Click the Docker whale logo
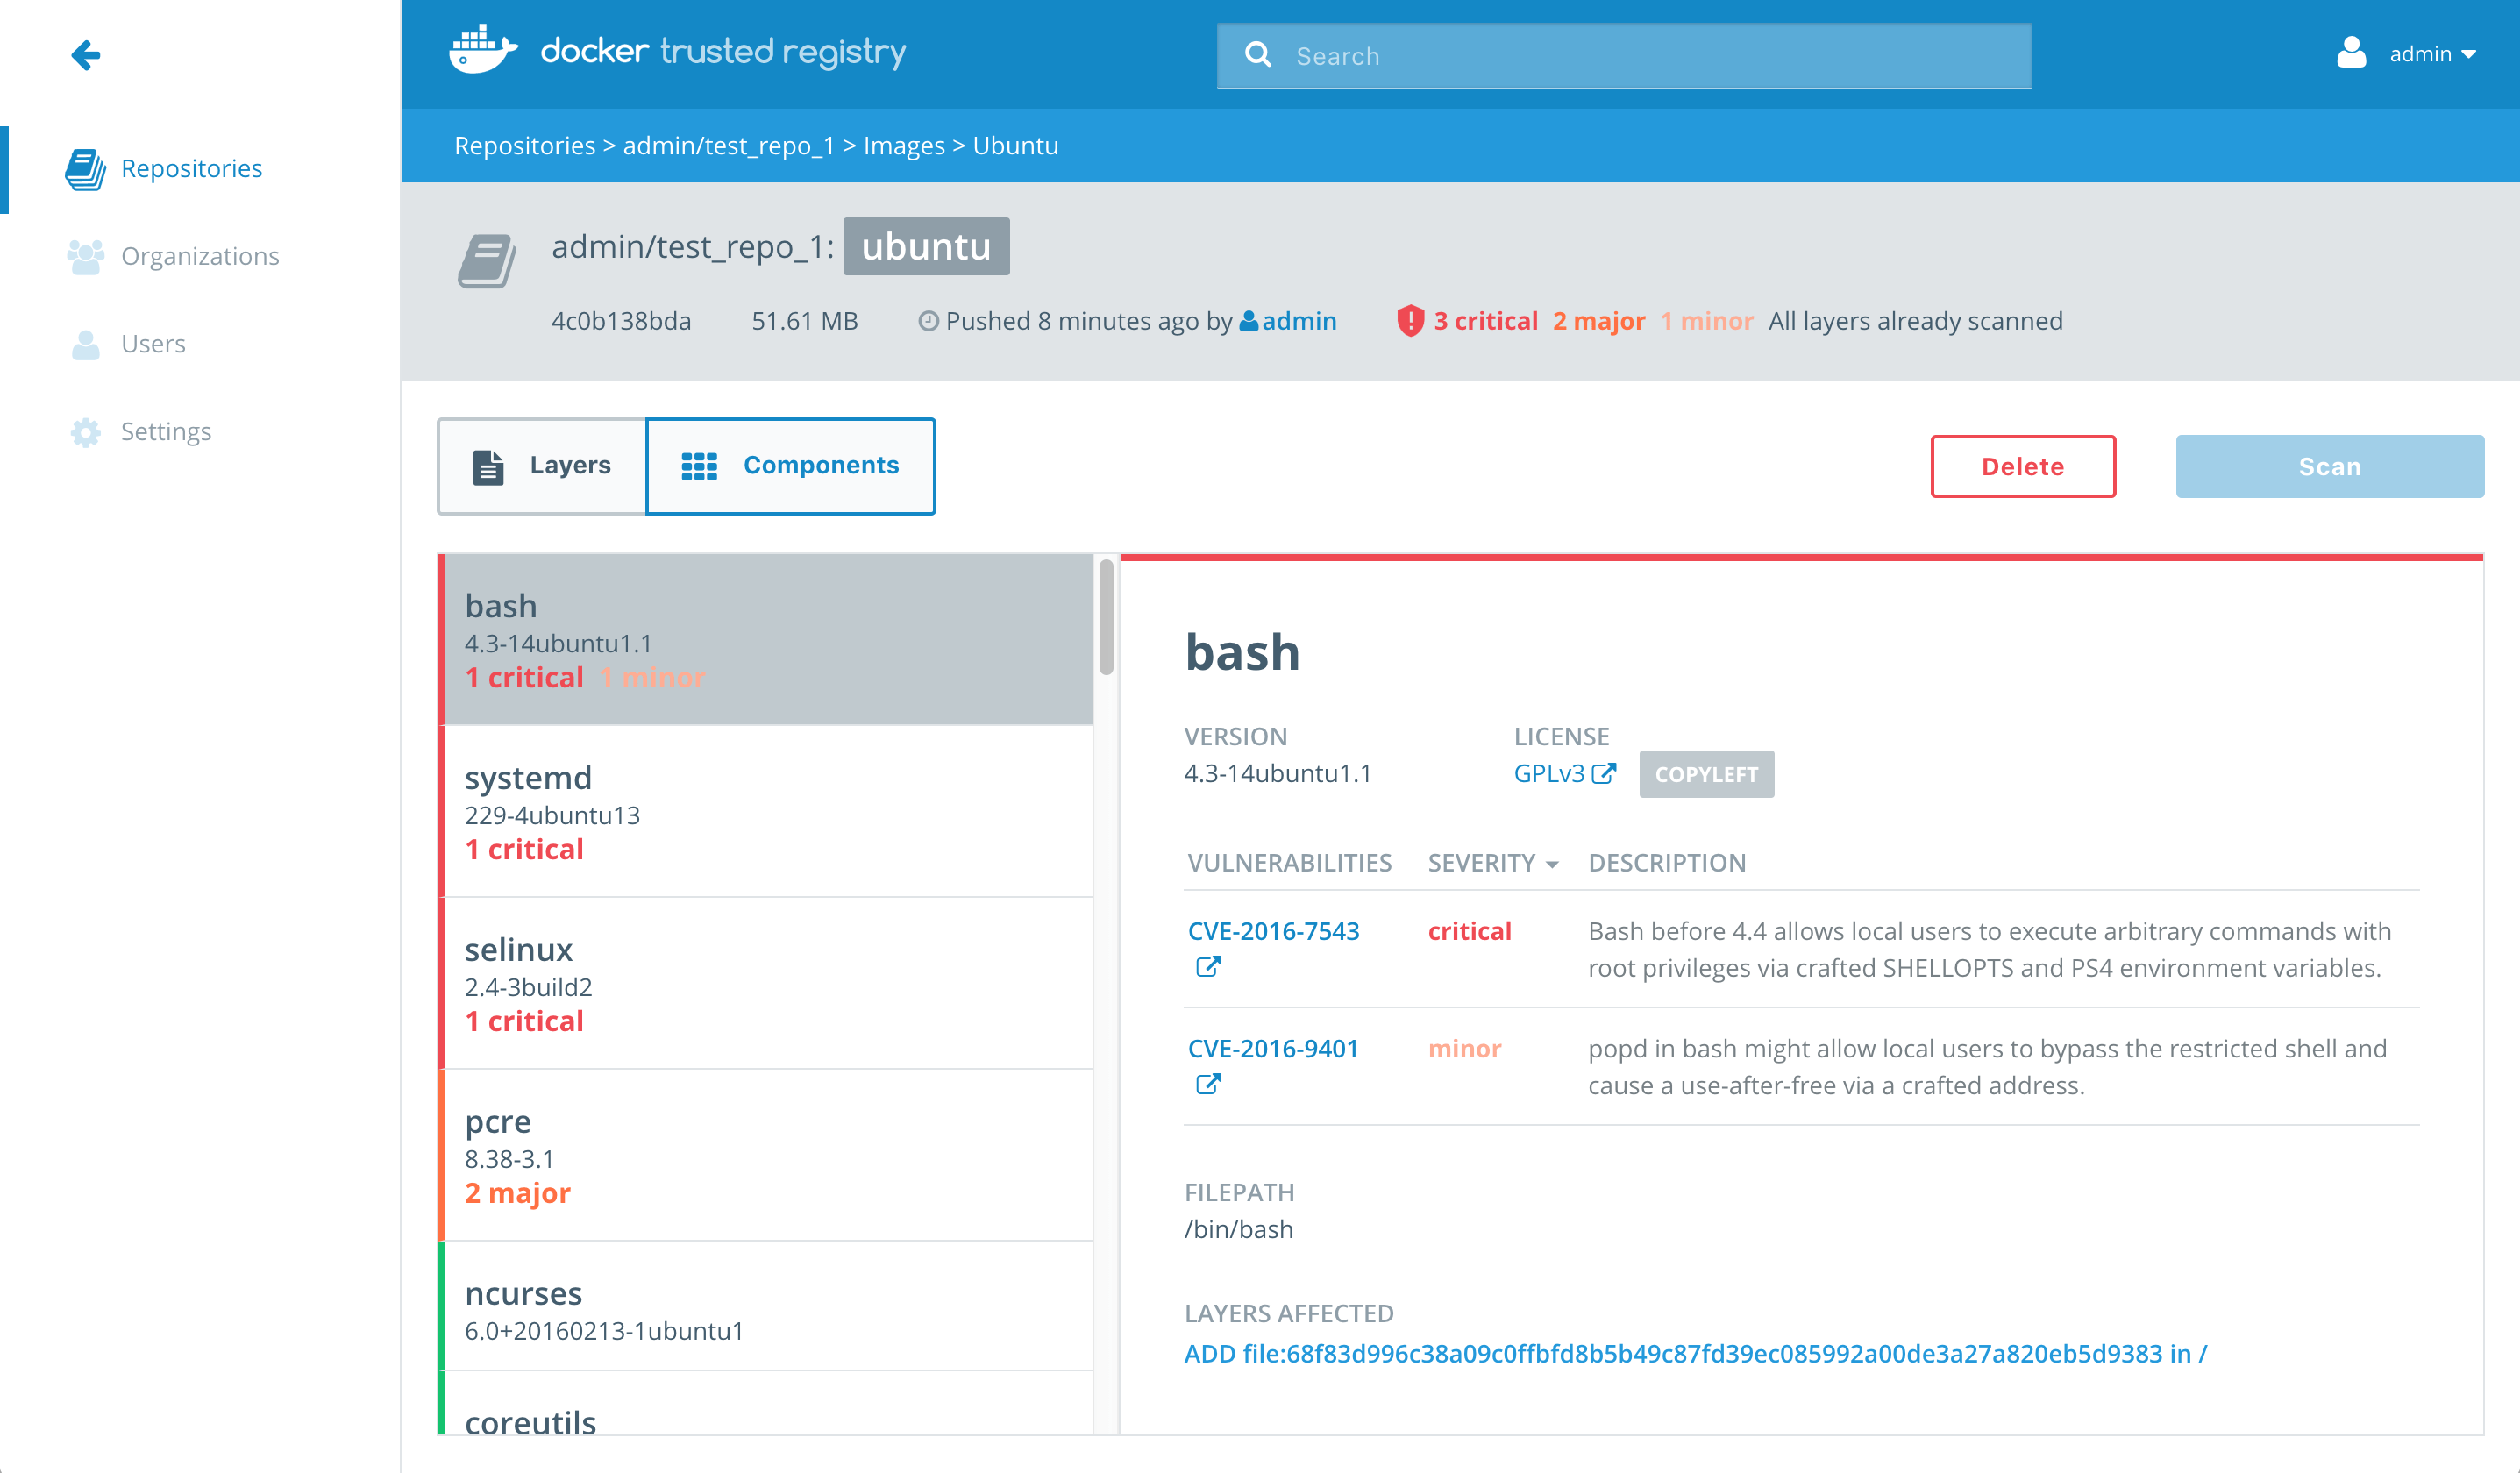2520x1473 pixels. click(483, 50)
